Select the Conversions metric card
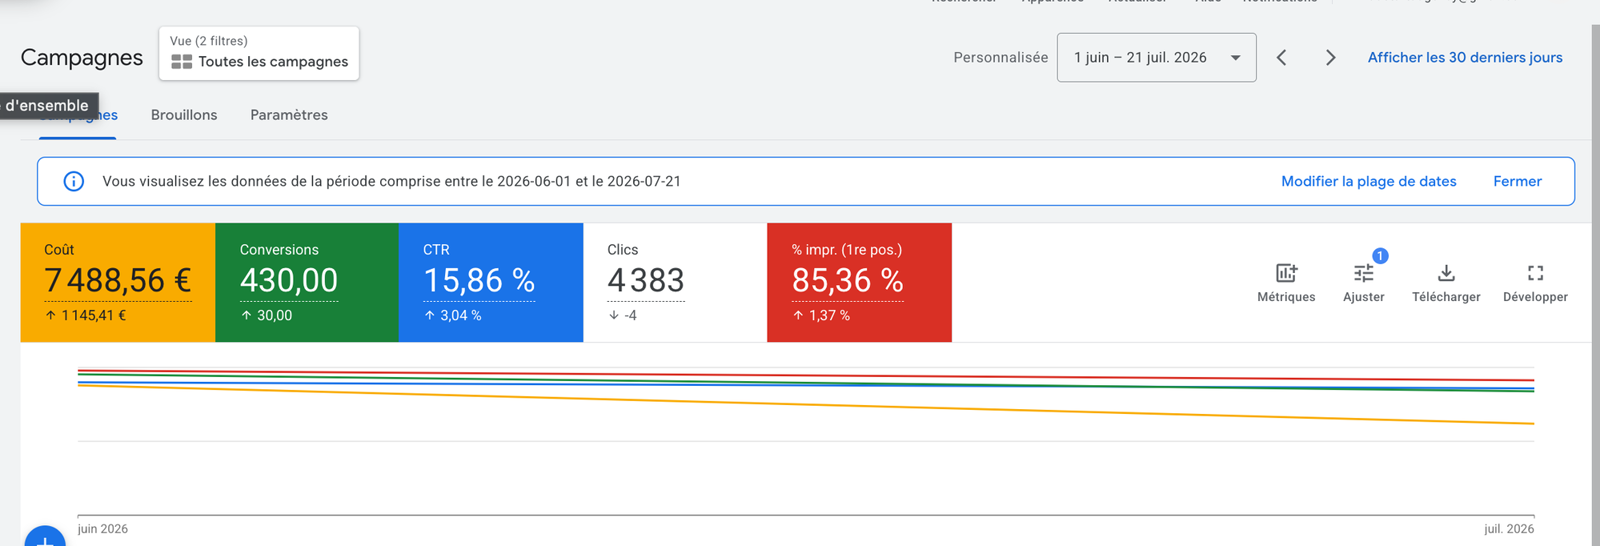 307,282
